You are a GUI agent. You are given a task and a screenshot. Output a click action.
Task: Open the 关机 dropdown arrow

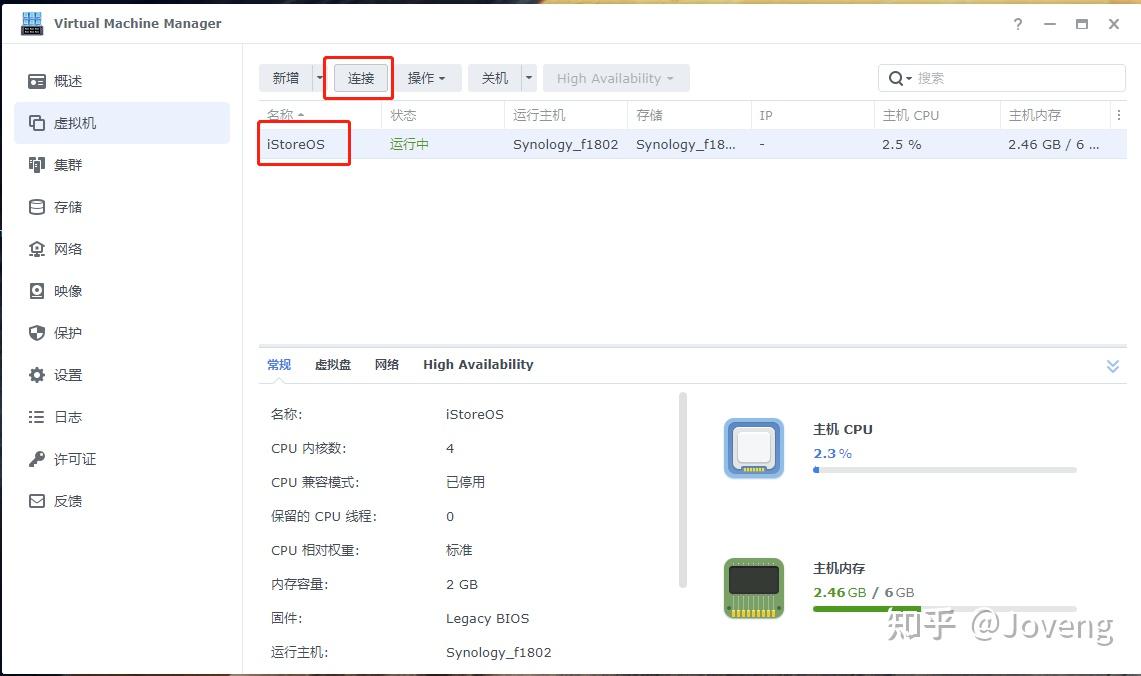point(529,78)
